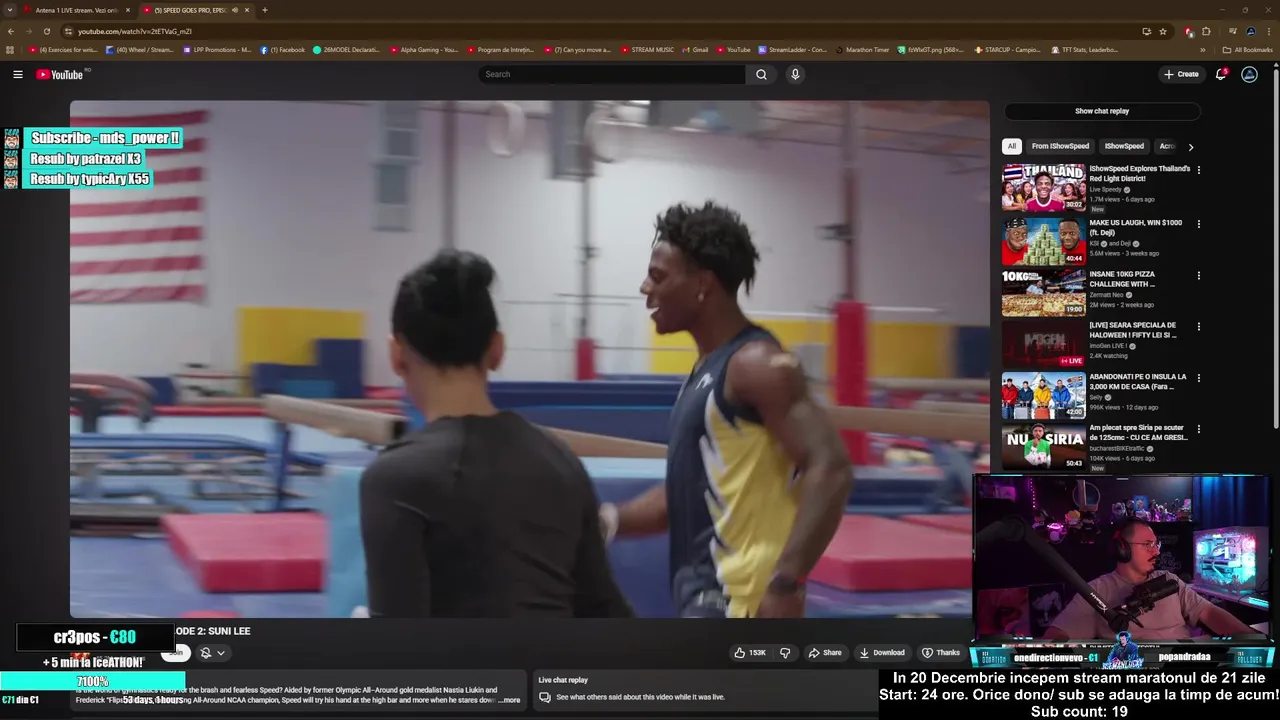Open the notifications bell
This screenshot has width=1280, height=720.
[x=1221, y=74]
